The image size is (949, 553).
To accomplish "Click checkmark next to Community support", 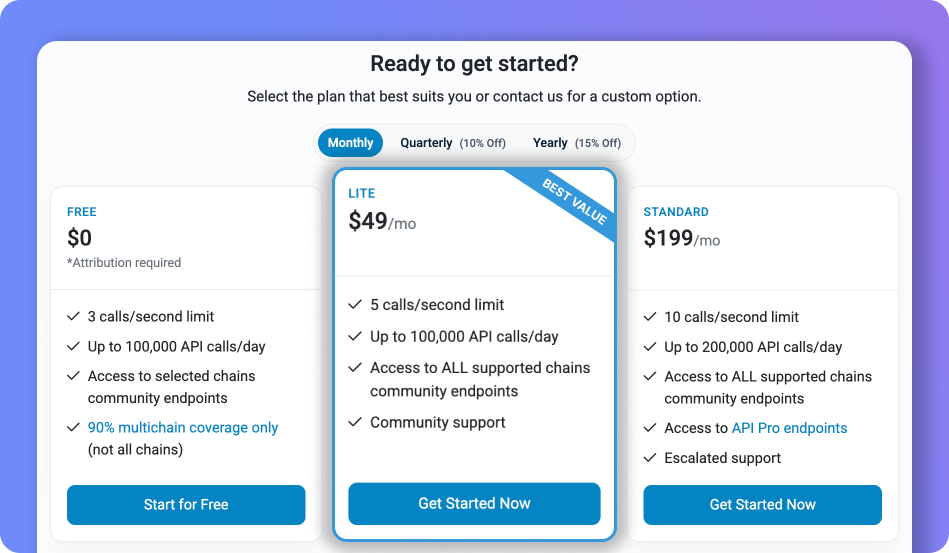I will (x=355, y=422).
